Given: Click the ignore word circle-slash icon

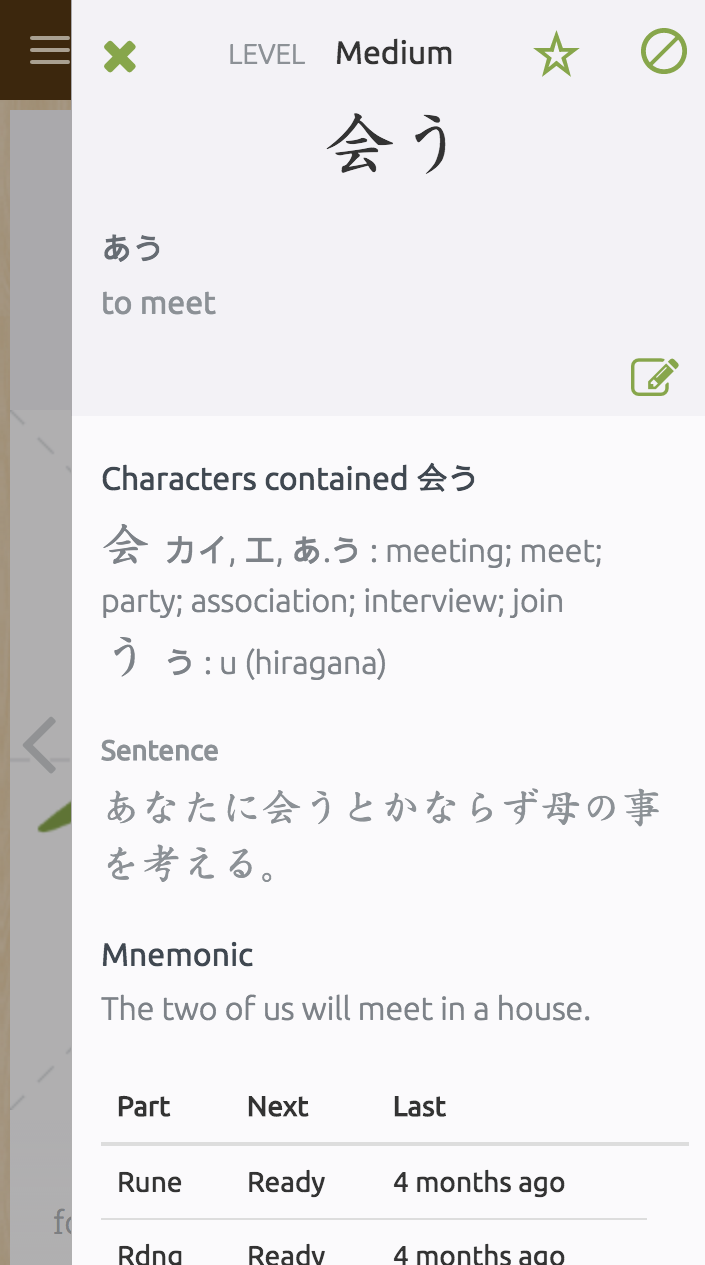Looking at the screenshot, I should click(x=664, y=51).
